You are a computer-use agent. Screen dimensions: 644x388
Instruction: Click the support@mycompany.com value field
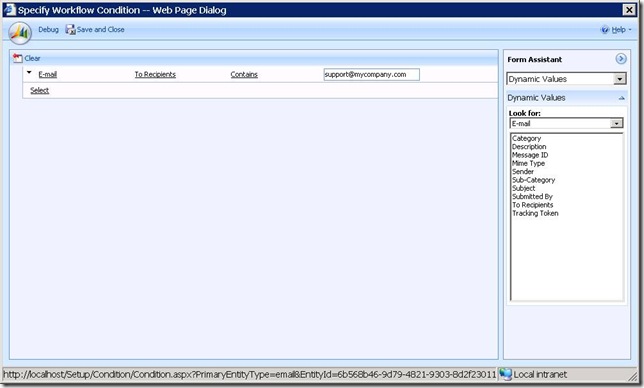tap(372, 74)
